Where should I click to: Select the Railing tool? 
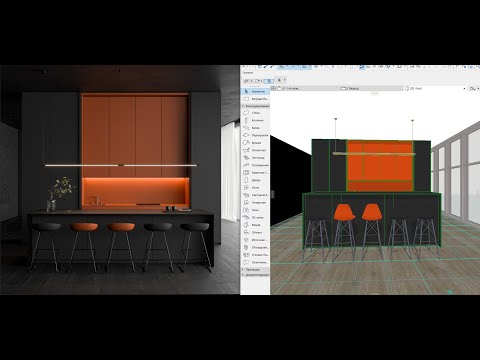click(255, 165)
